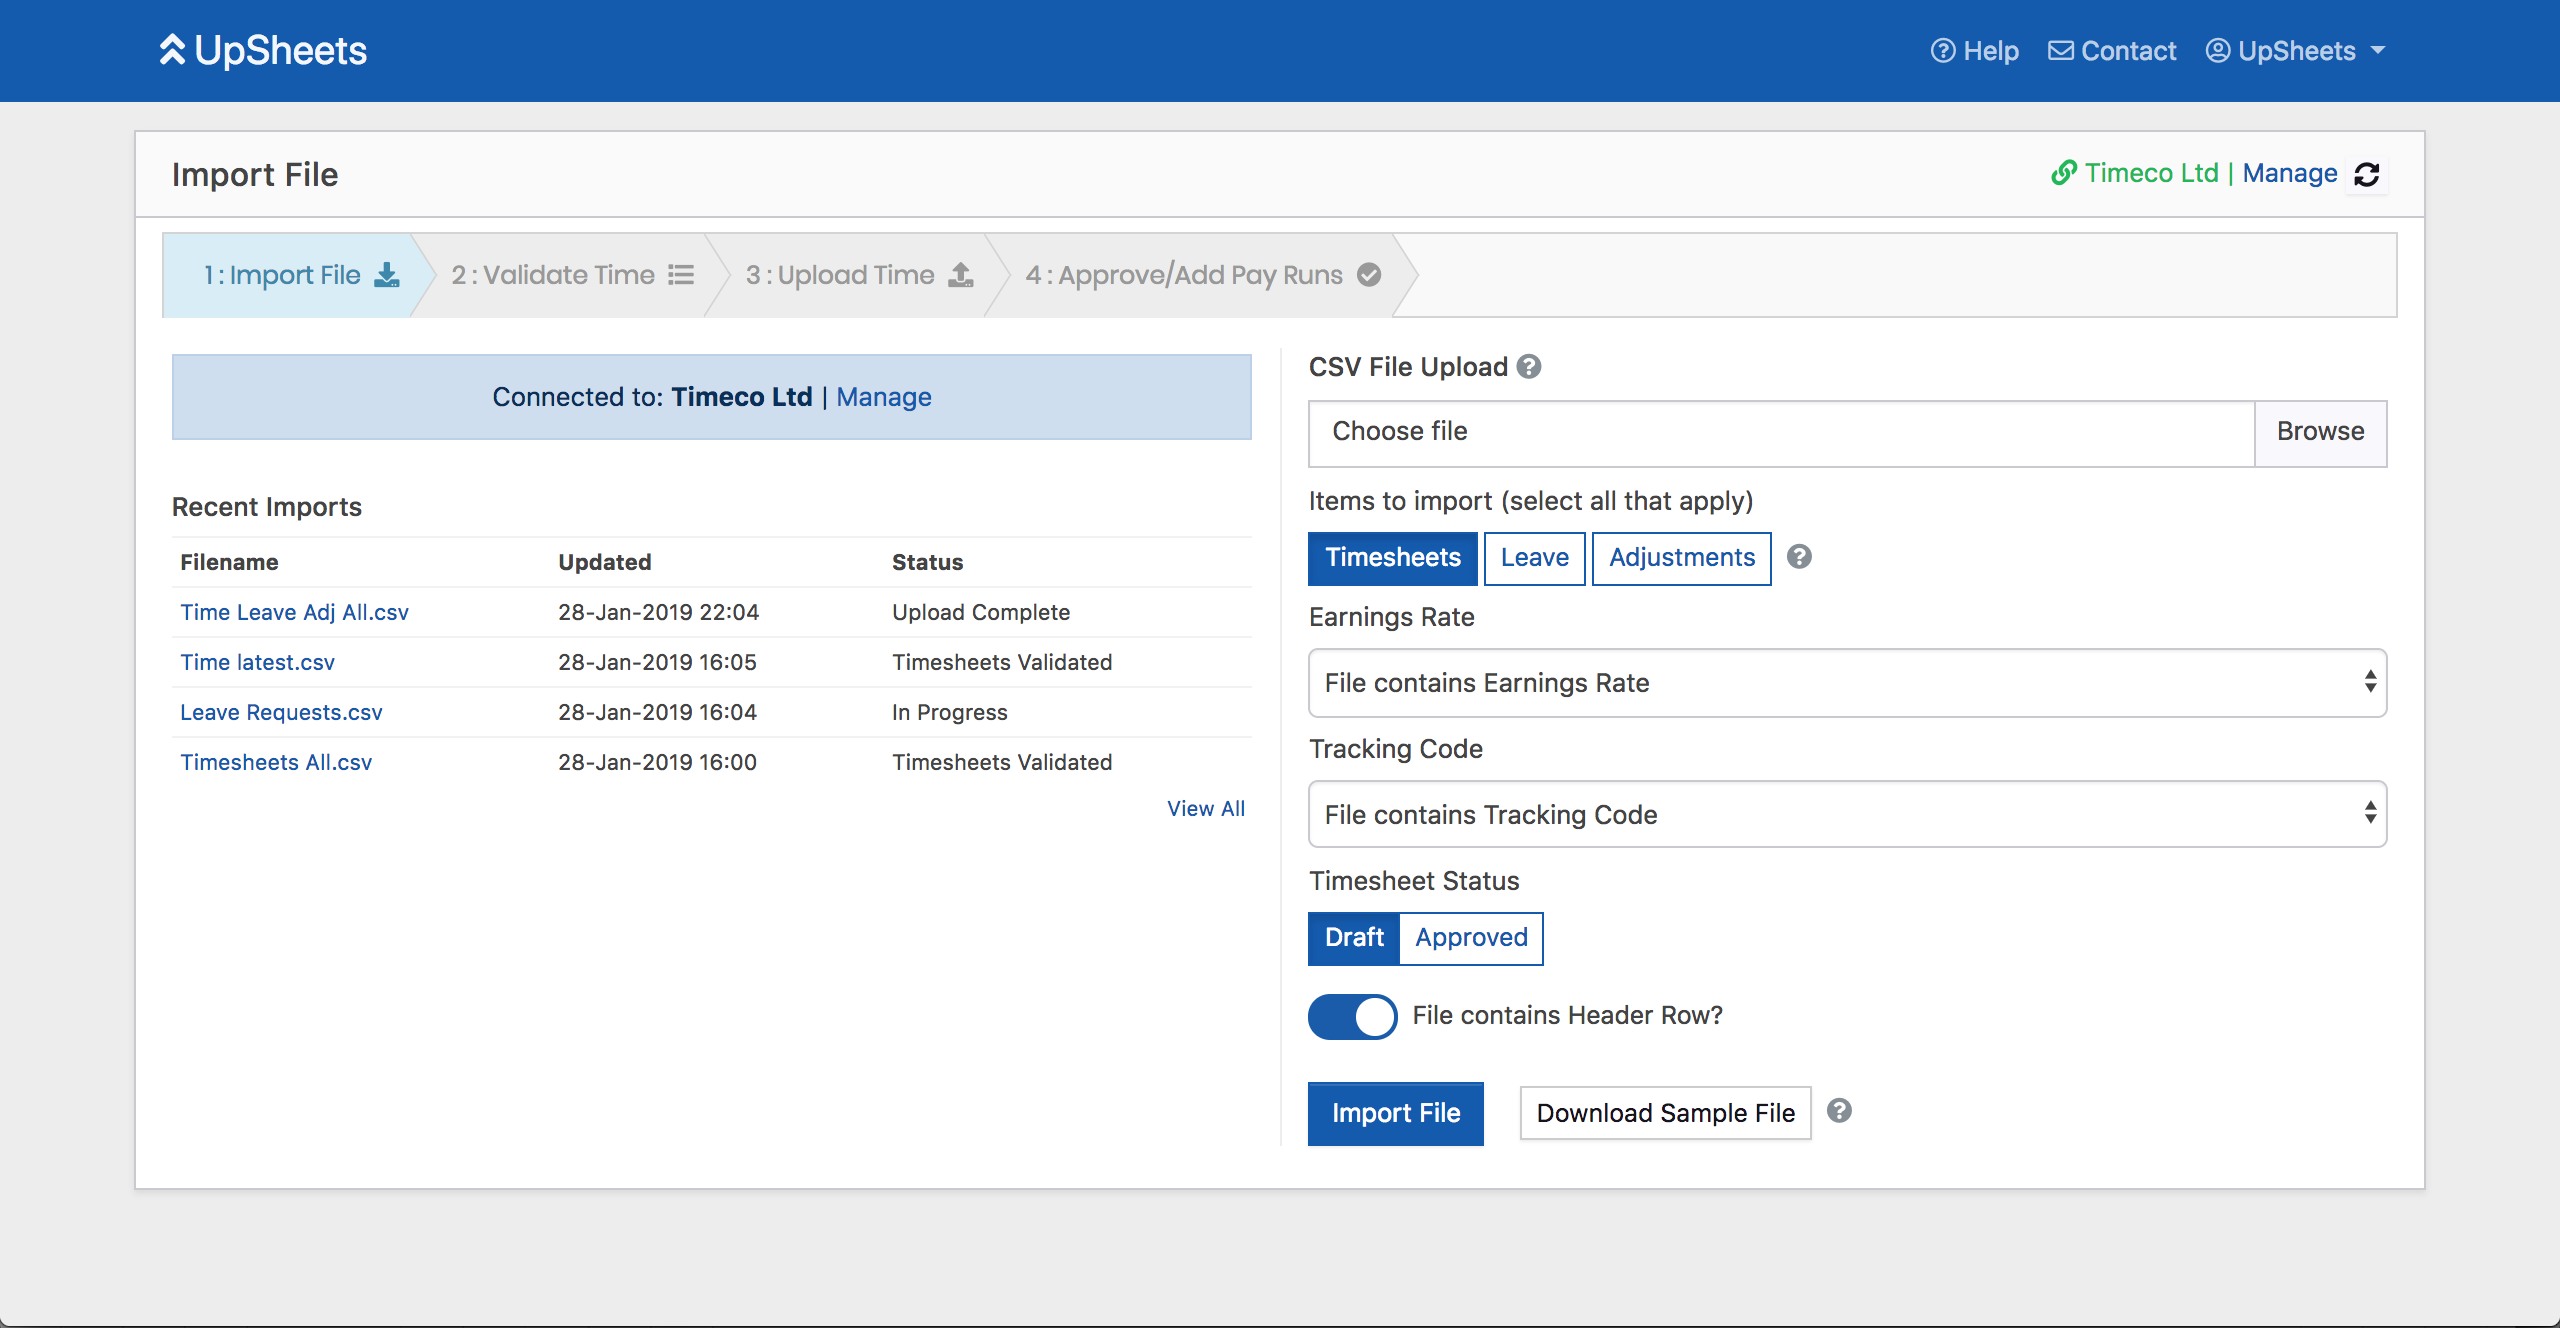Open the Leave Requests.csv recent import

[x=281, y=711]
